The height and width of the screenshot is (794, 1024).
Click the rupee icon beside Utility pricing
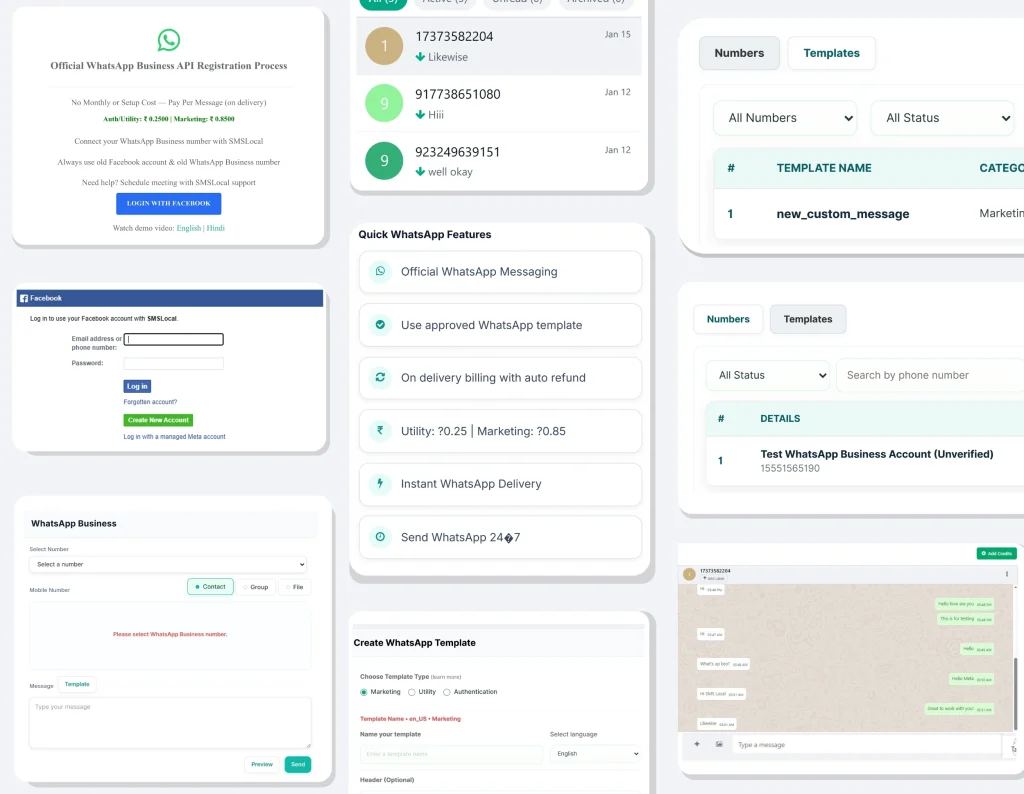tap(379, 431)
